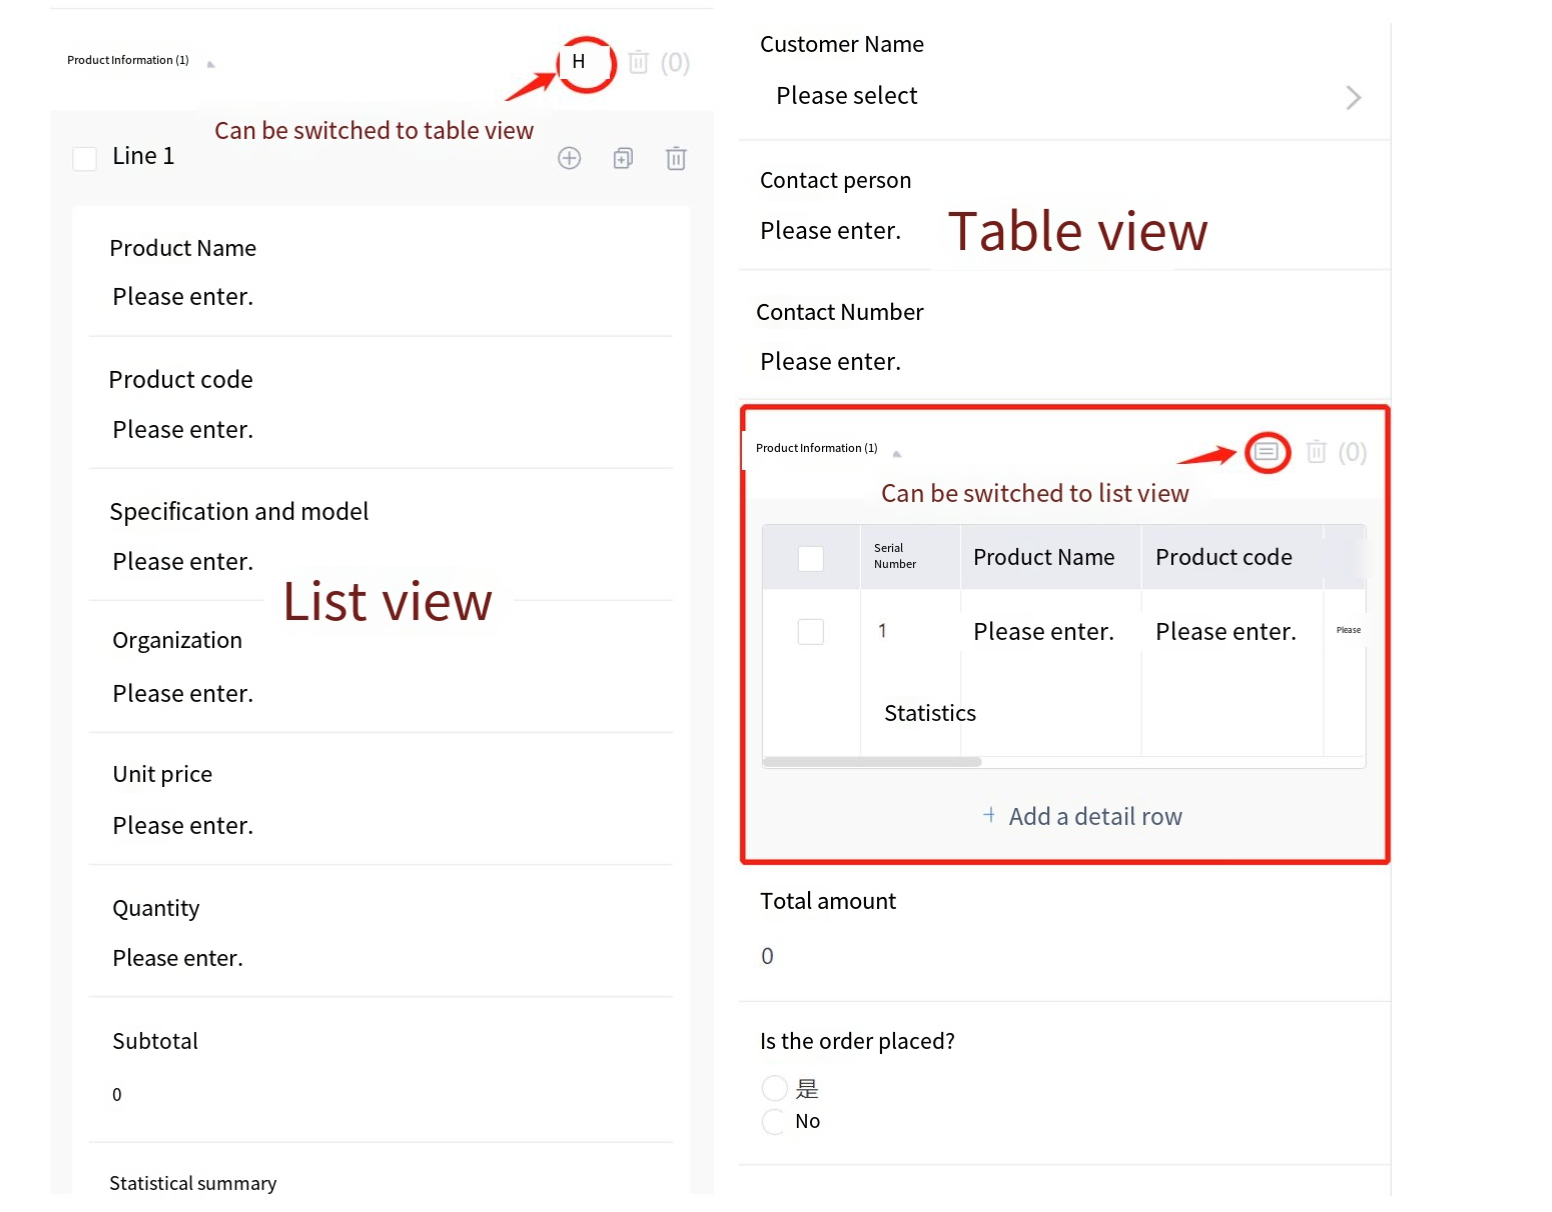Click plus icon beside Add a detail row
This screenshot has height=1212, width=1552.
click(989, 815)
